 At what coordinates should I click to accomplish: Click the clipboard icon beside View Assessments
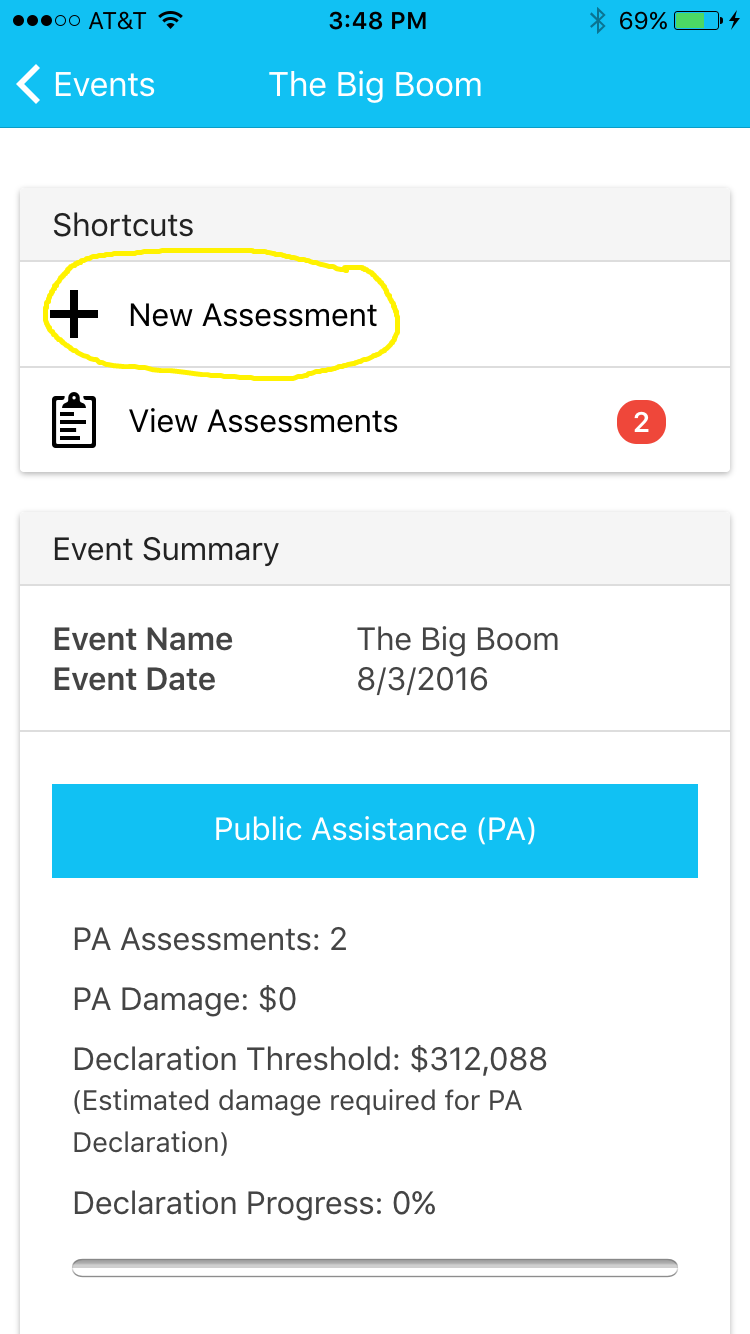(74, 421)
